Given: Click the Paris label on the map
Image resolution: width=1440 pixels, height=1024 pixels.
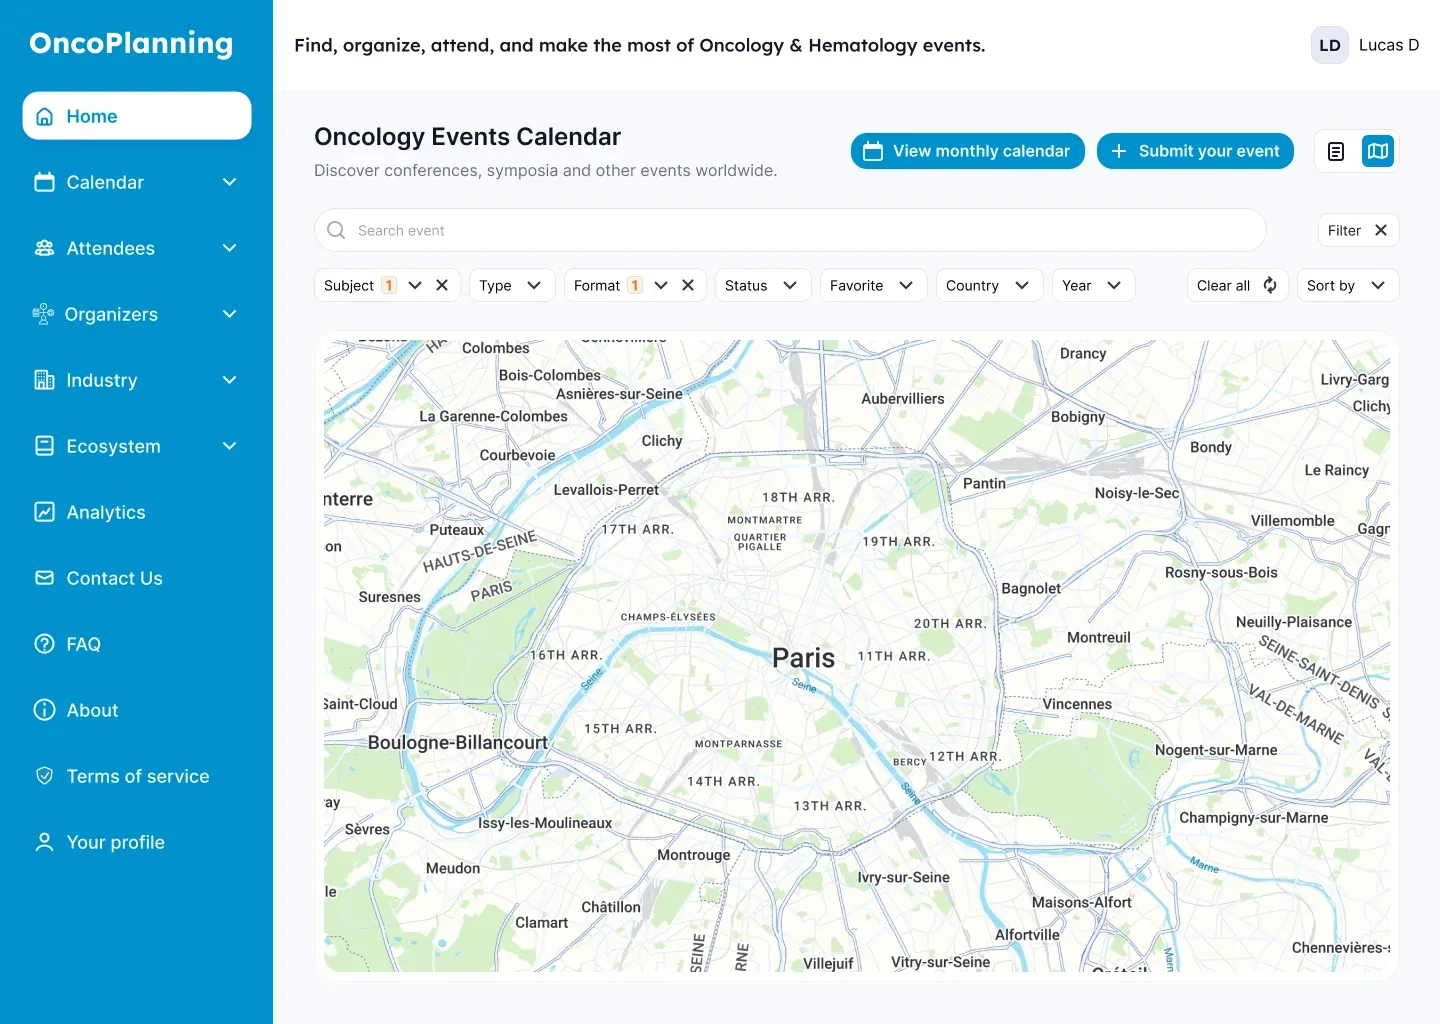Looking at the screenshot, I should click(803, 658).
